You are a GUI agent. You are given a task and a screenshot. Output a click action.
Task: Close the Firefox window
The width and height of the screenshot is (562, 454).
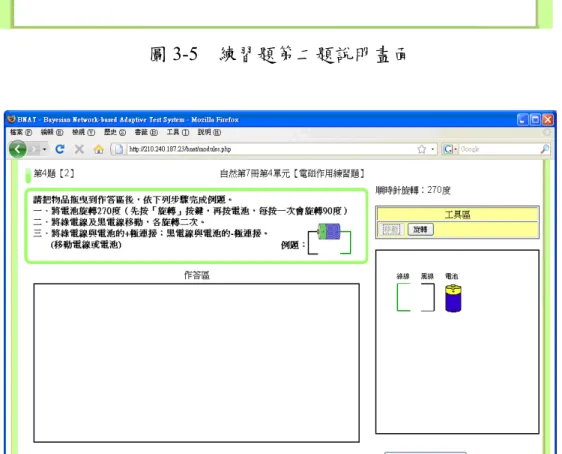point(548,120)
